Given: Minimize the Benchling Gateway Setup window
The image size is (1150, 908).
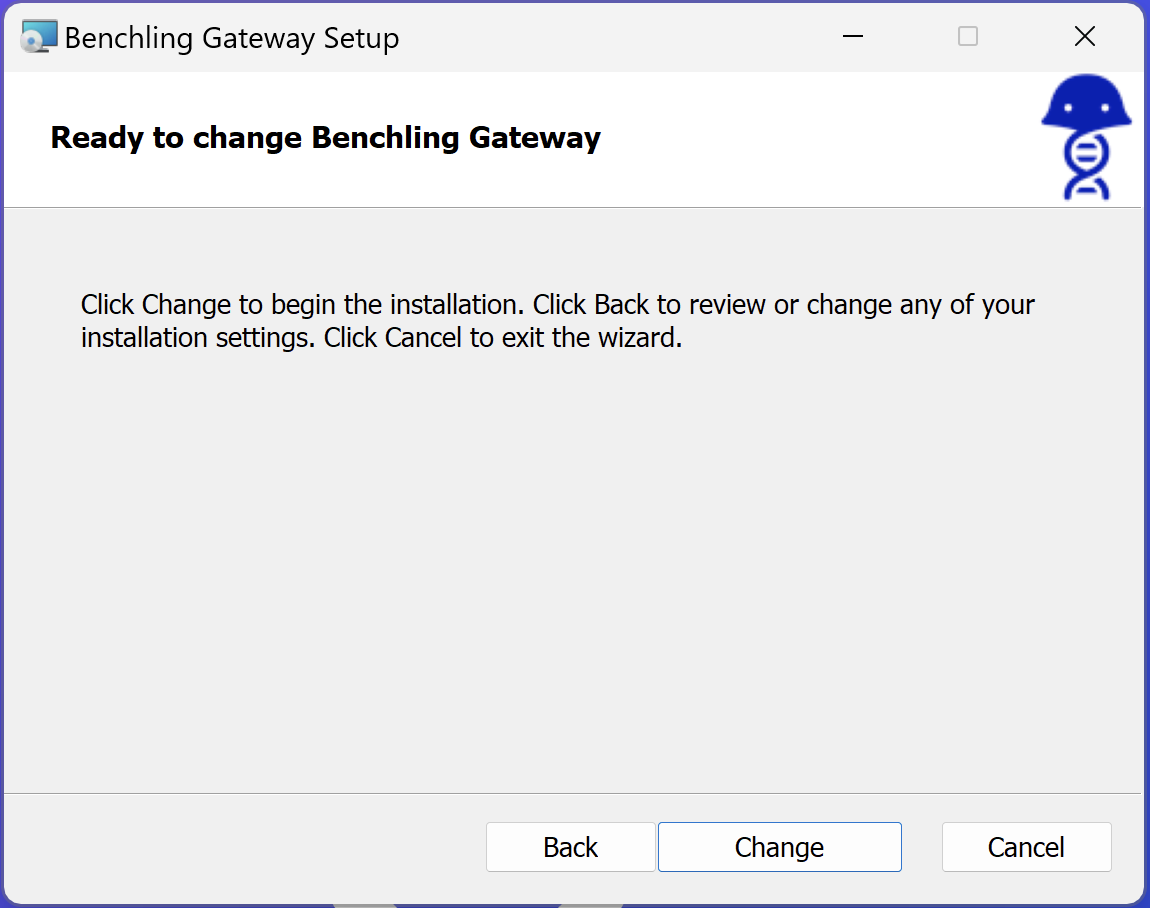Looking at the screenshot, I should [x=852, y=37].
